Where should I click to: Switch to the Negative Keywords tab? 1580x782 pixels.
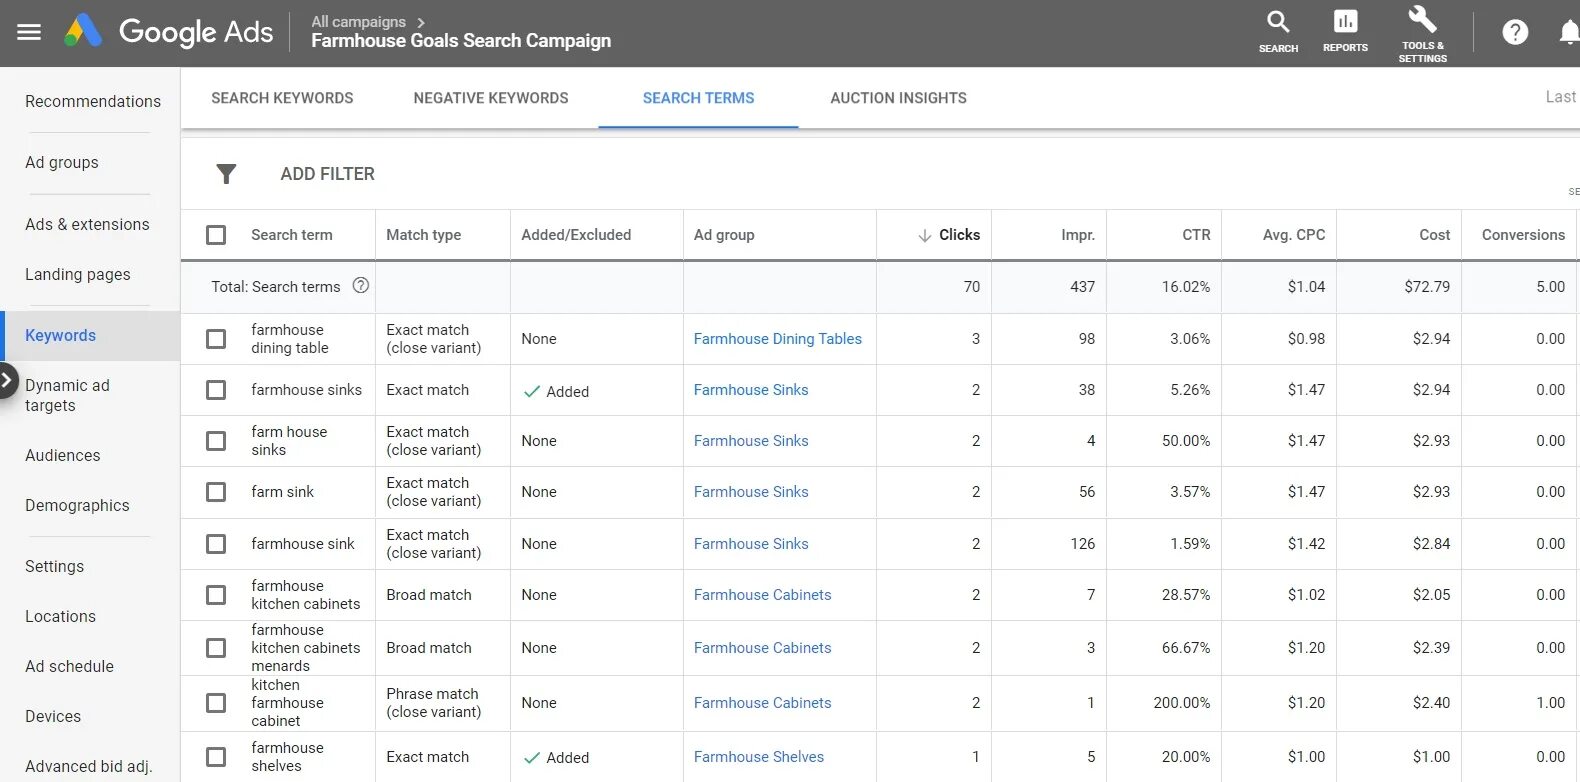point(491,98)
